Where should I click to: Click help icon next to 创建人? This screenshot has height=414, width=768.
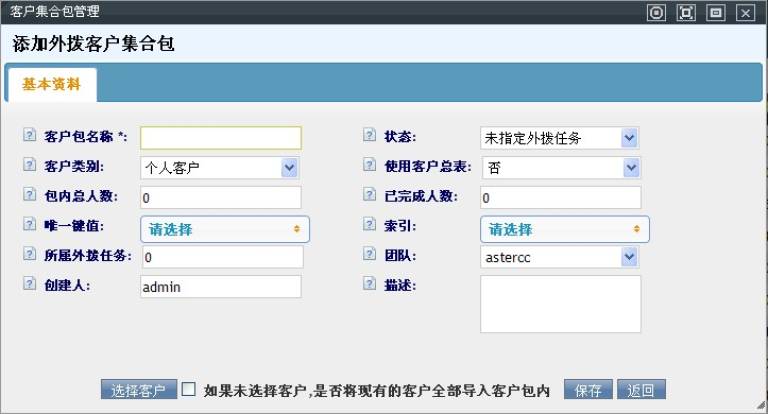(28, 286)
